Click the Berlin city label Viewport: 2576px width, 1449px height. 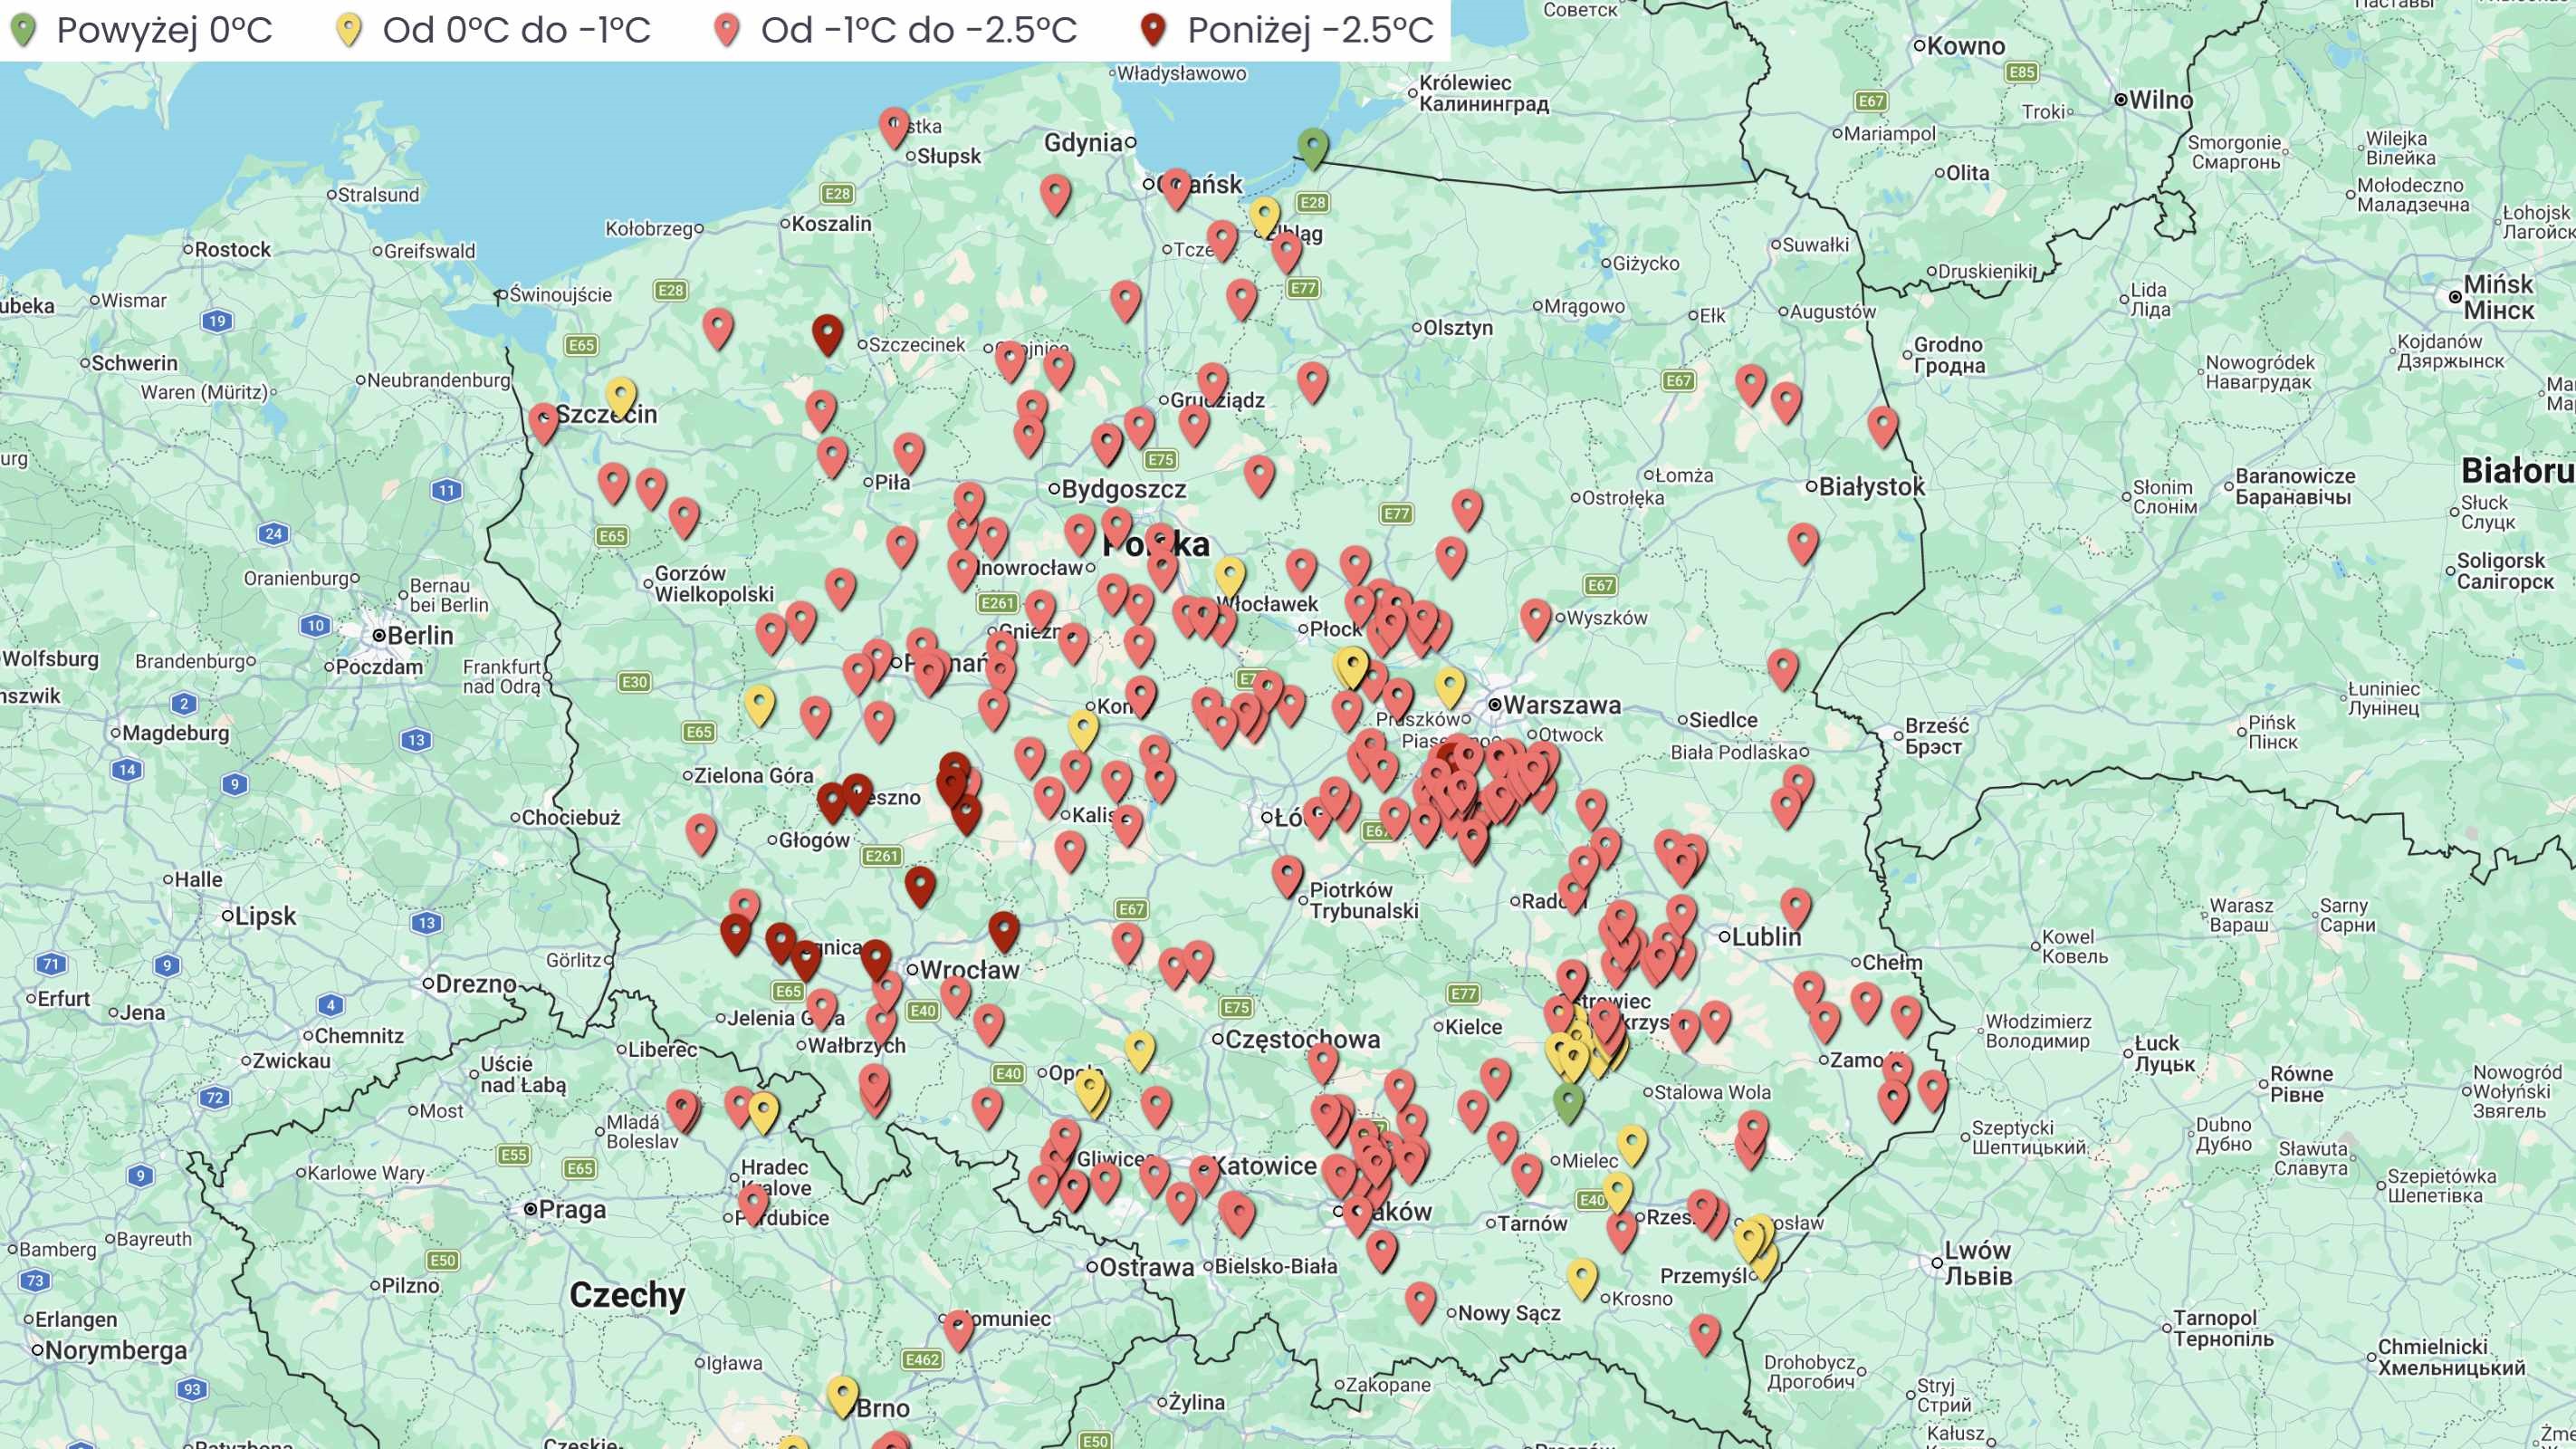[x=420, y=635]
